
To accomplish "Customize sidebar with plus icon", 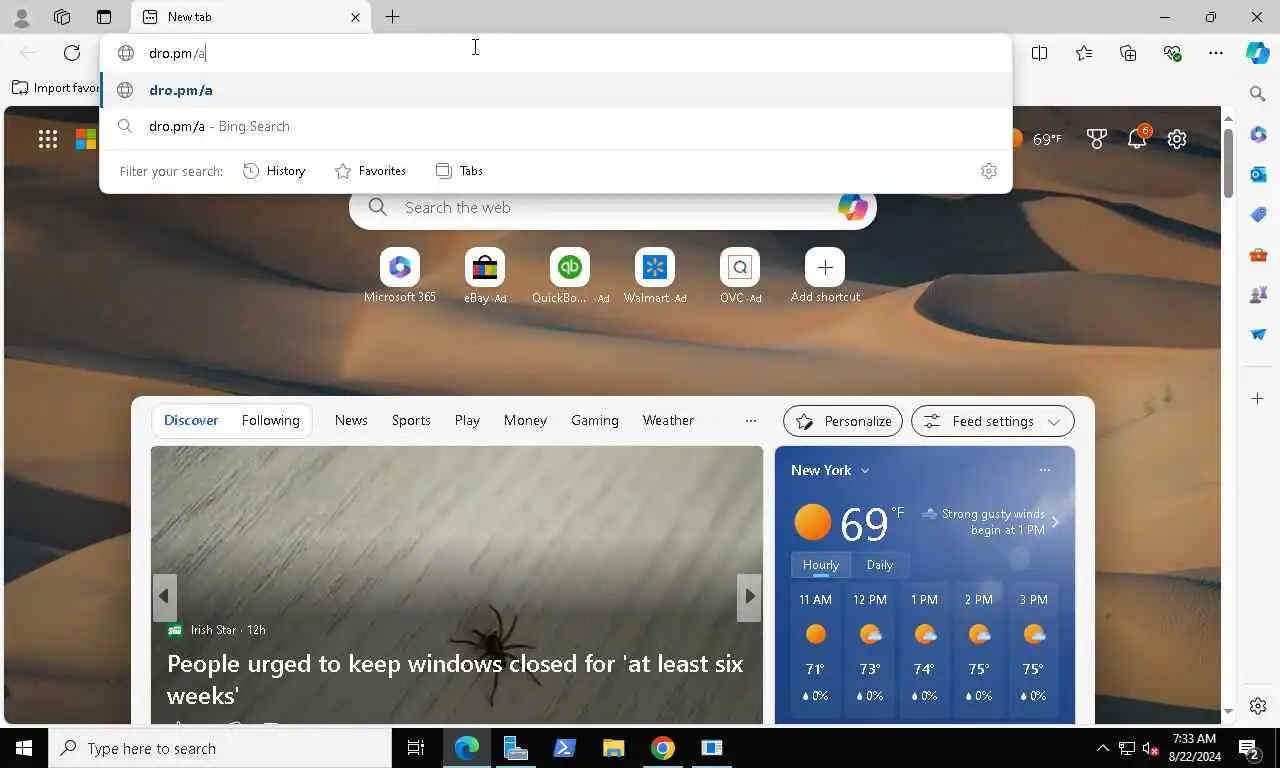I will click(x=1258, y=398).
